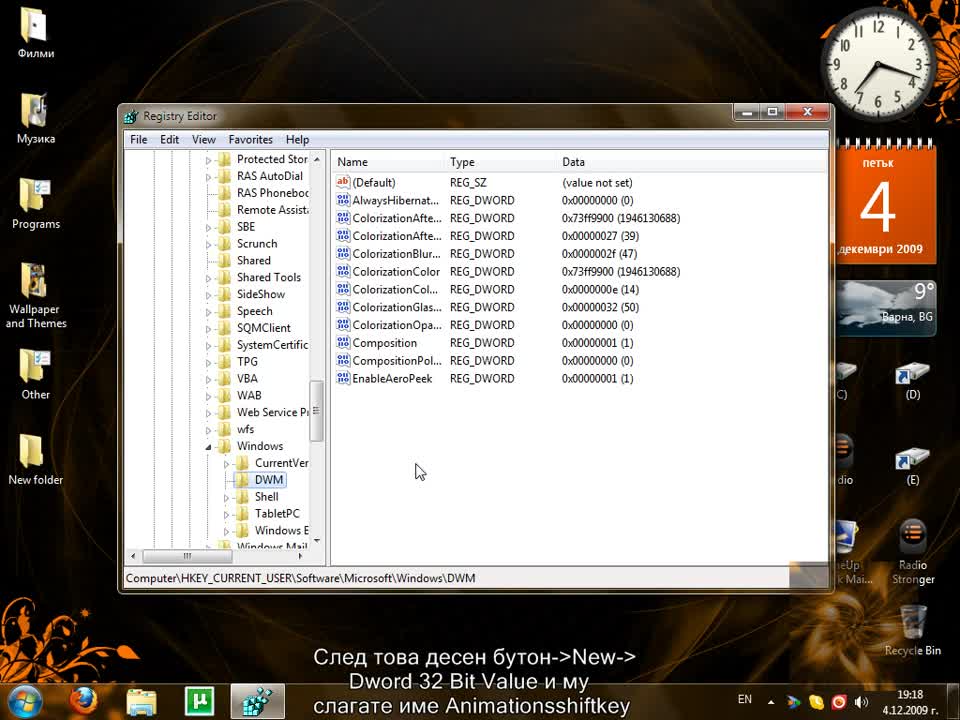Launch Firefox from the taskbar
Screen dimensions: 960x720
[x=83, y=702]
